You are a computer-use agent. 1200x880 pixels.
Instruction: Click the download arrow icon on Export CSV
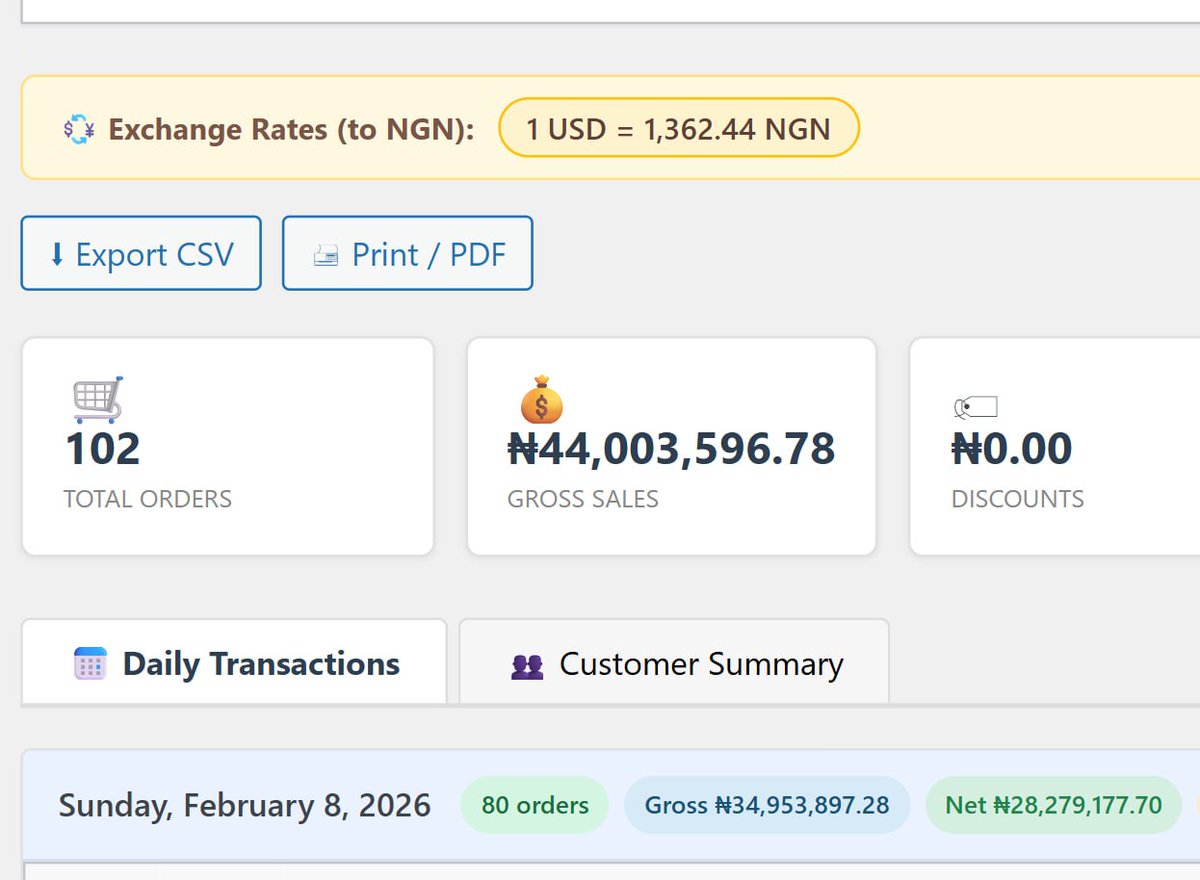[x=57, y=255]
